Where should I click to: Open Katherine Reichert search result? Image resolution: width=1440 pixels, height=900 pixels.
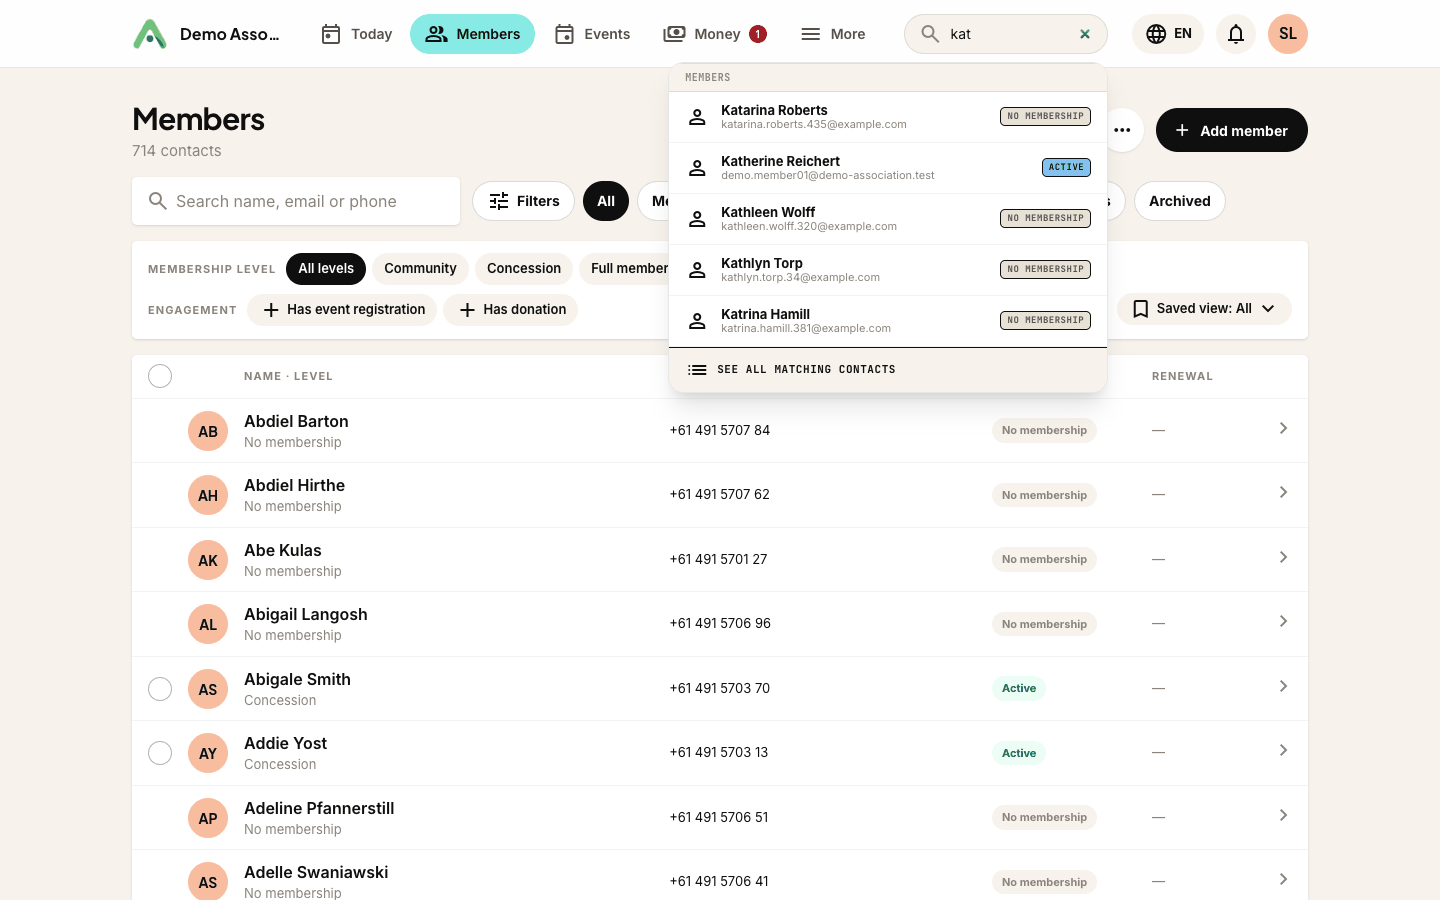point(888,168)
